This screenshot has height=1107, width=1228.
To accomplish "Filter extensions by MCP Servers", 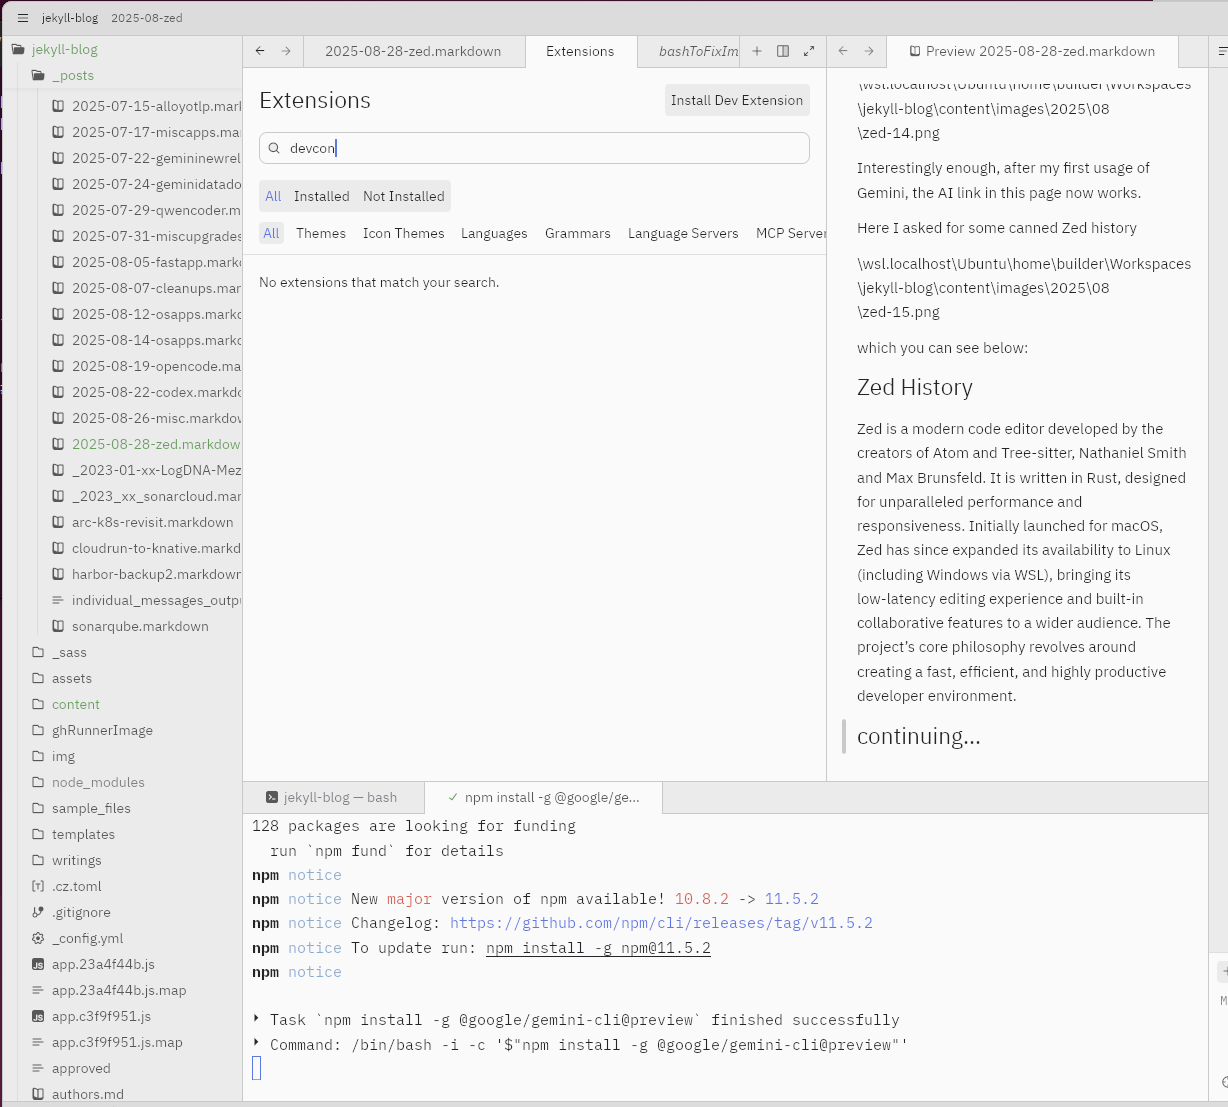I will point(789,233).
